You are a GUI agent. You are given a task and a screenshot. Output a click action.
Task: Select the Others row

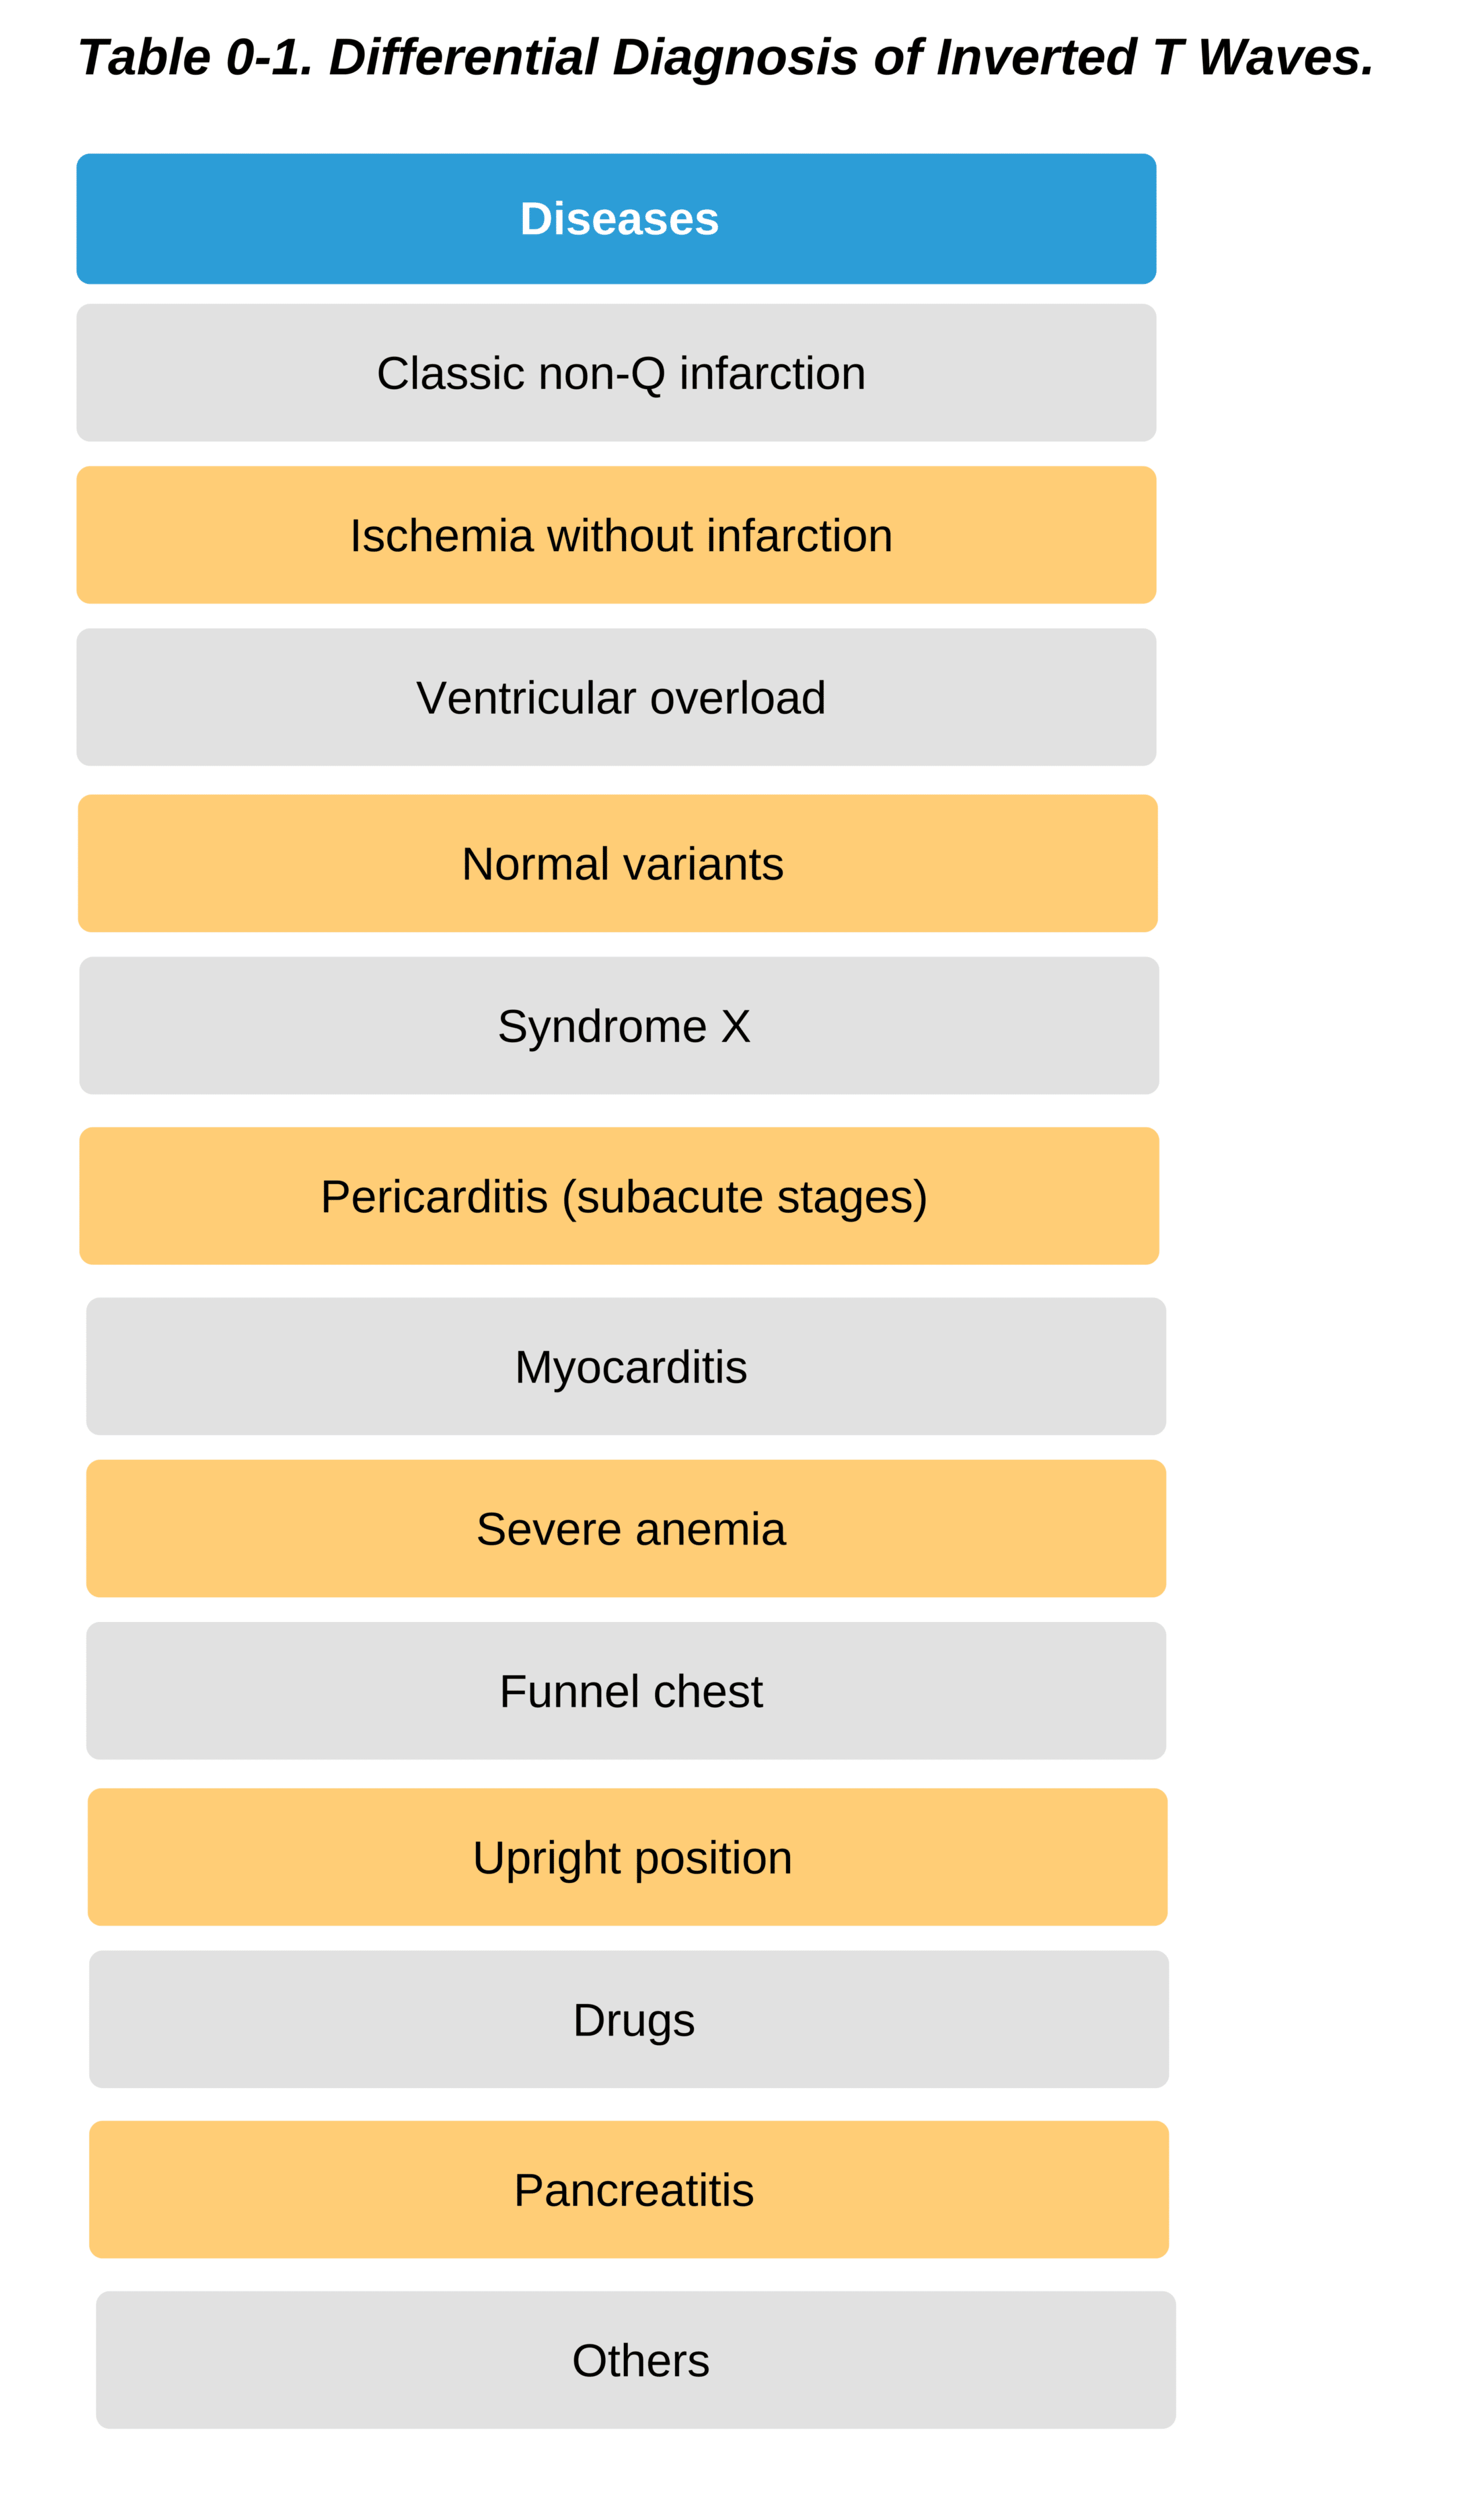(636, 2360)
